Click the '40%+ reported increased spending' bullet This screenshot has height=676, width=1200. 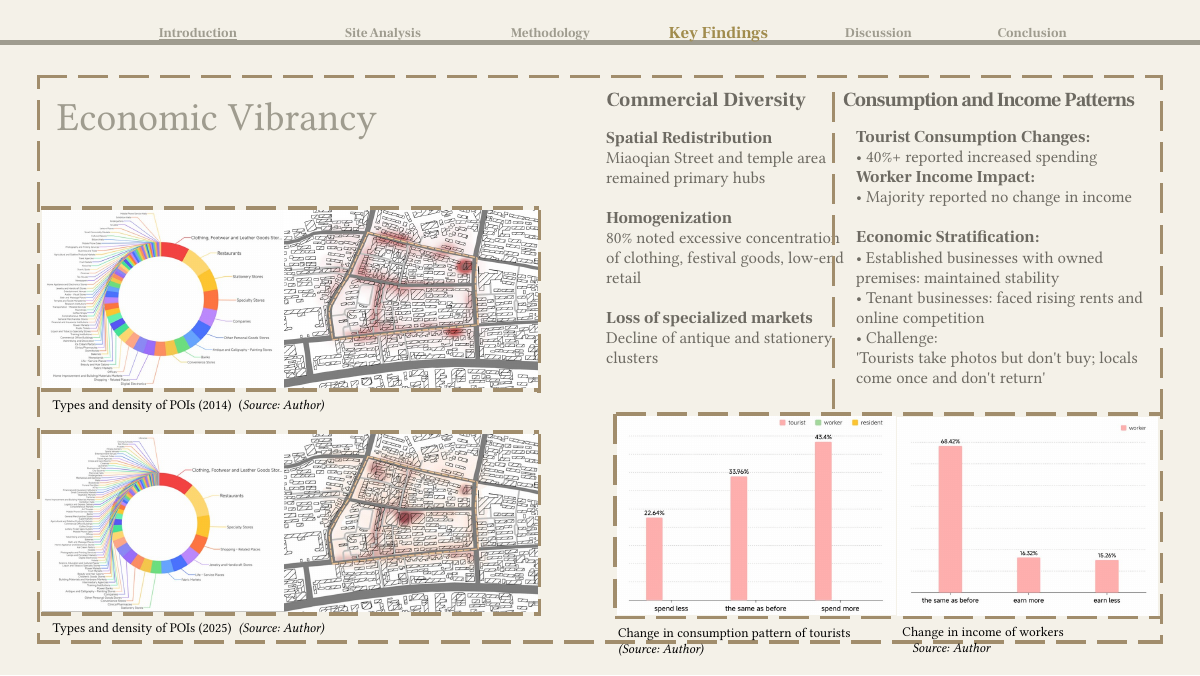pyautogui.click(x=977, y=157)
